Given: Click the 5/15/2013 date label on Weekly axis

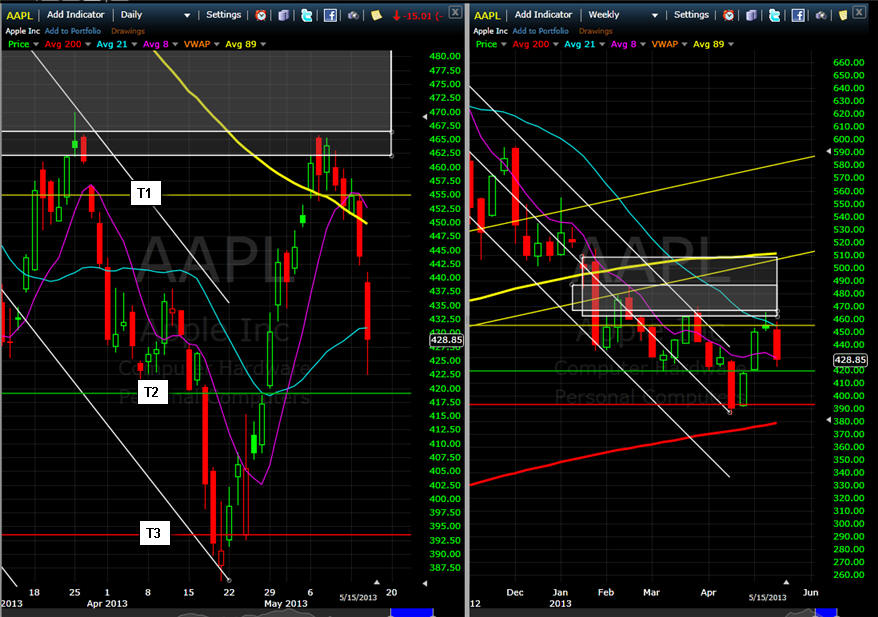Looking at the screenshot, I should (x=767, y=597).
